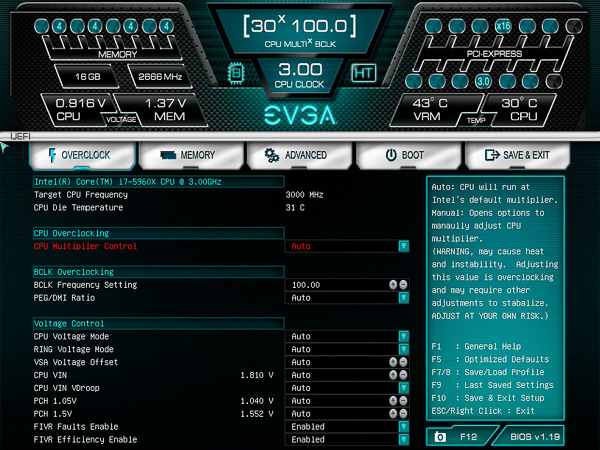The image size is (600, 450).
Task: Open PEG/DMI Ratio dropdown
Action: tap(403, 298)
